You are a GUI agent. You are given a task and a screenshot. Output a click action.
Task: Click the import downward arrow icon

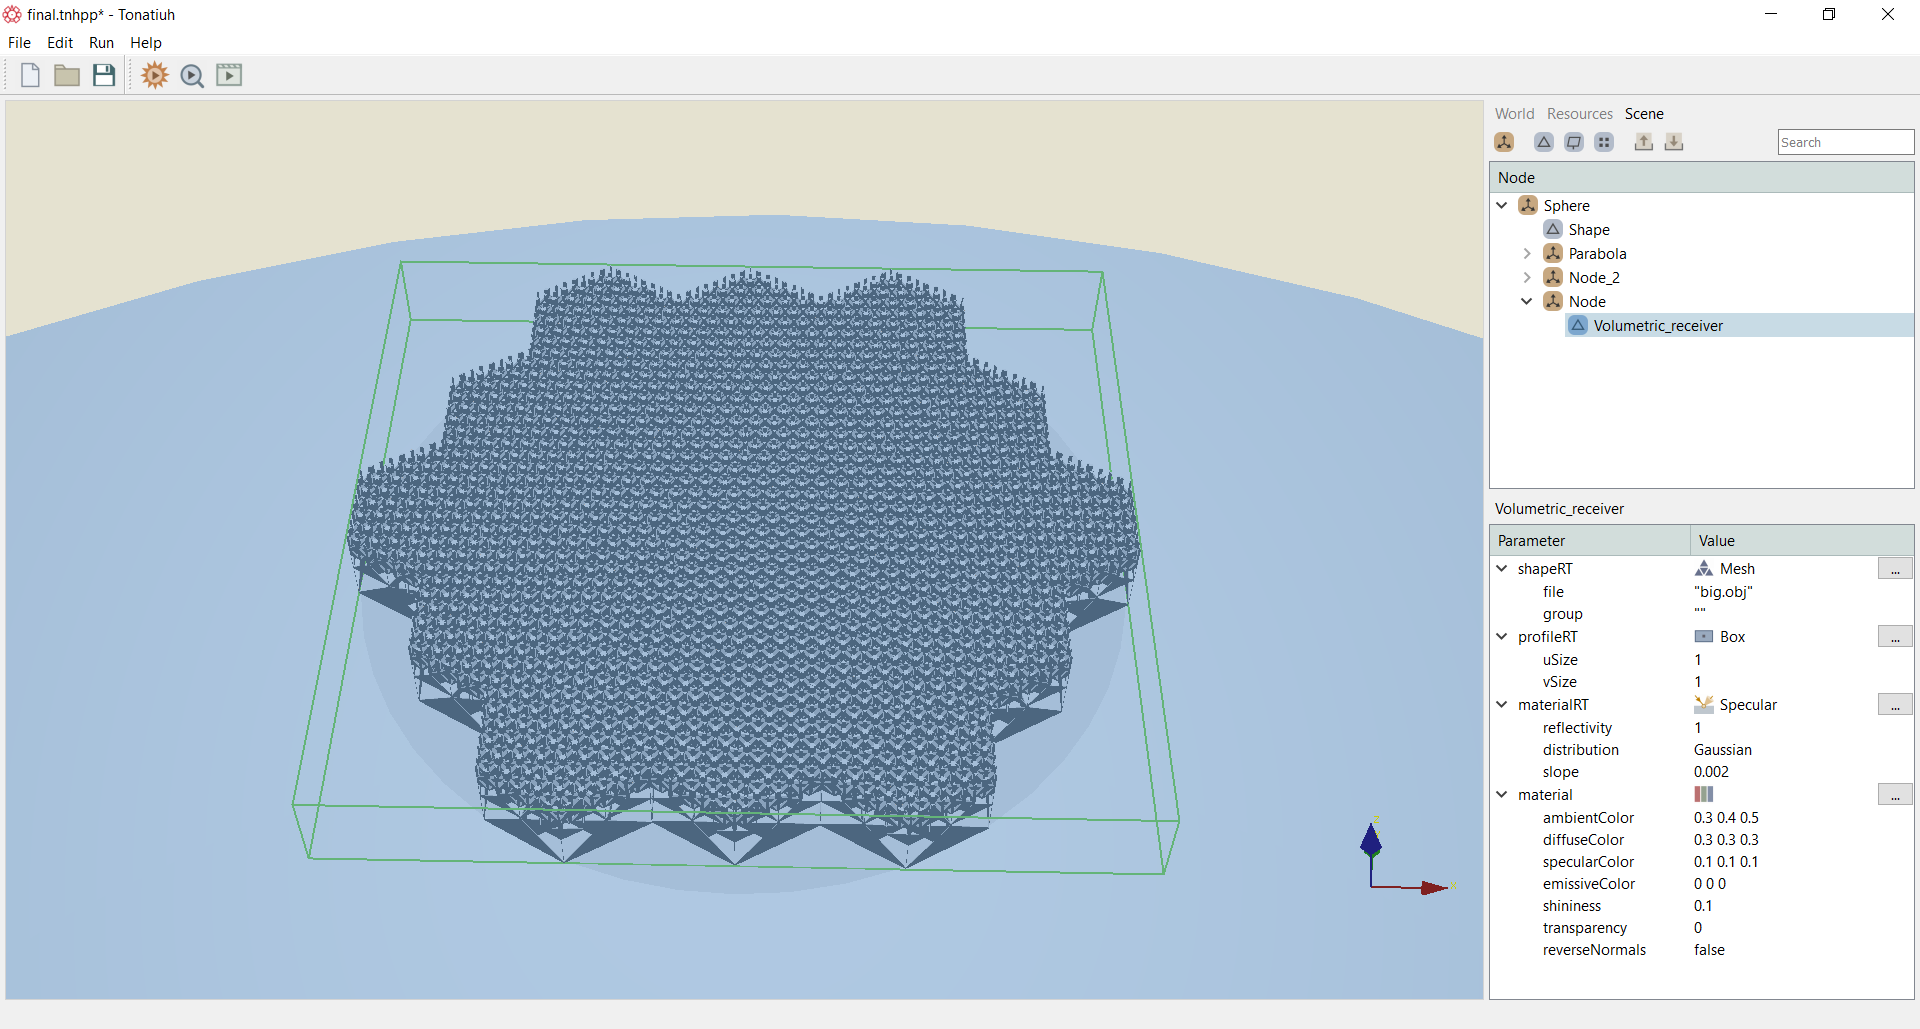(1674, 142)
